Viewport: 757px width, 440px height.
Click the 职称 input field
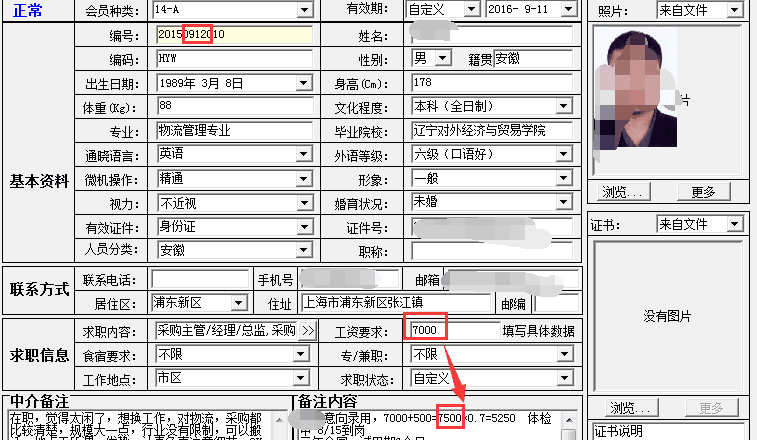(492, 251)
